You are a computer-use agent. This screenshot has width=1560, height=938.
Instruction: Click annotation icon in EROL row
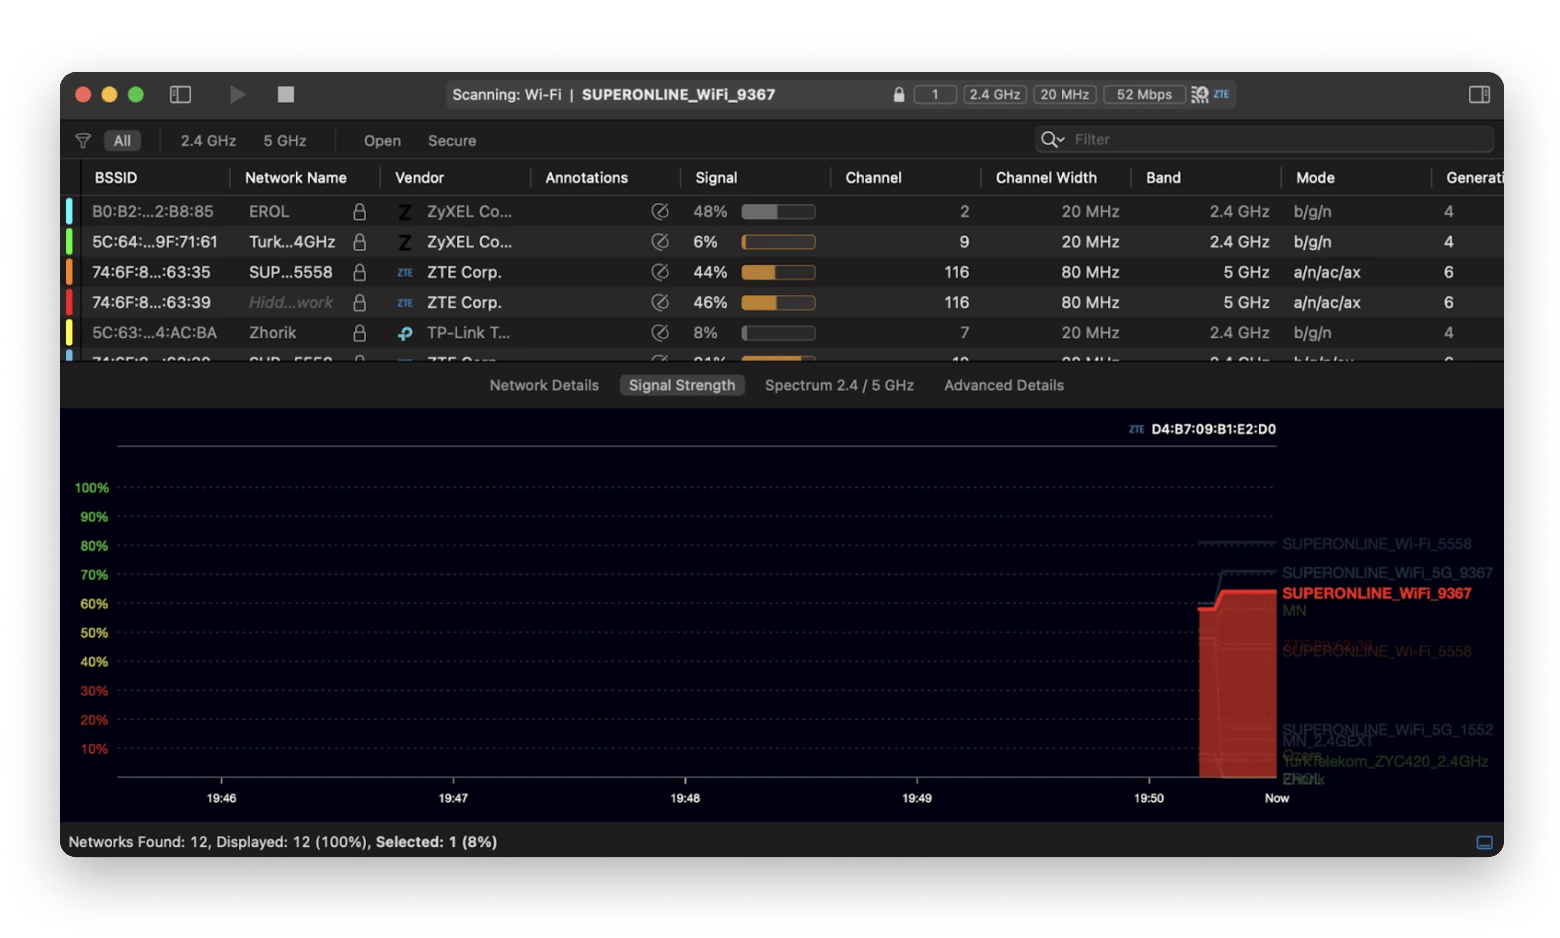pyautogui.click(x=660, y=211)
